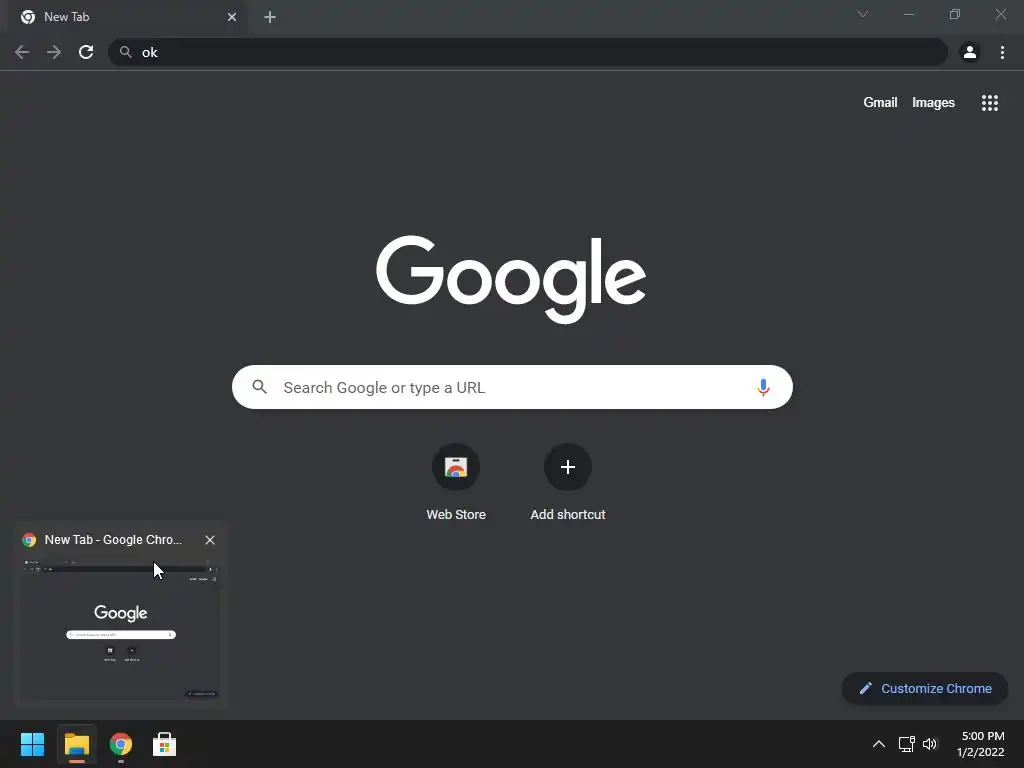The height and width of the screenshot is (768, 1024).
Task: Open the Windows Start menu
Action: (33, 744)
